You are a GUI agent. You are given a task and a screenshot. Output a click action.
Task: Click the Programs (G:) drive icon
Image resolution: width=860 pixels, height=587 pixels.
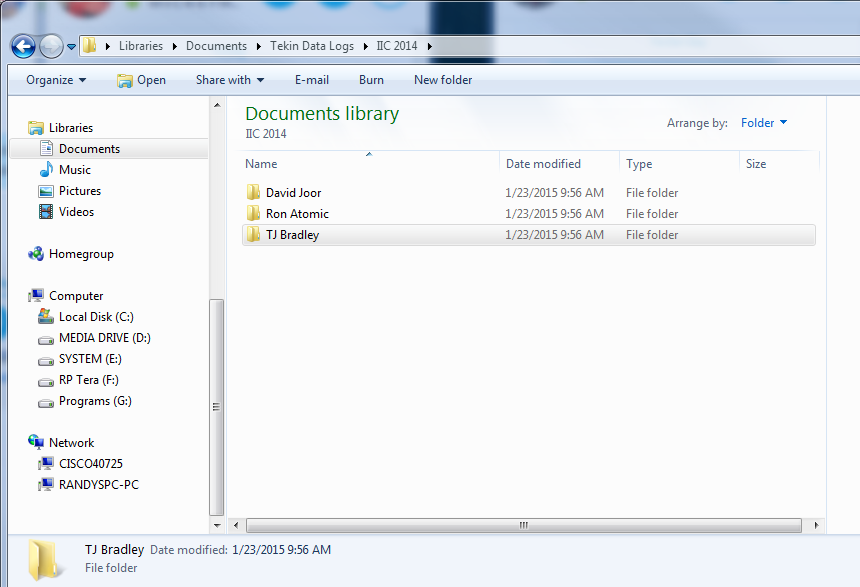tap(46, 404)
